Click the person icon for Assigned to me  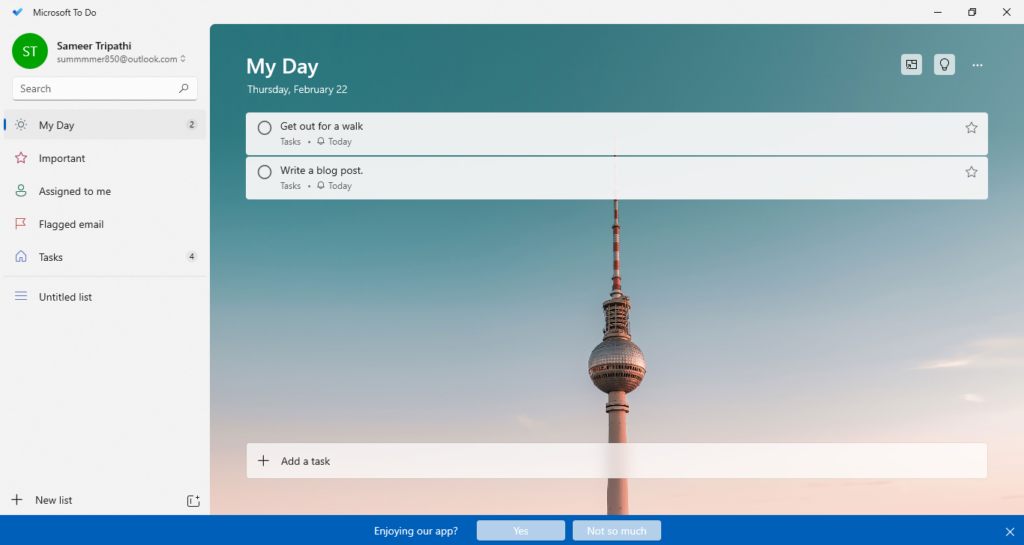tap(21, 191)
